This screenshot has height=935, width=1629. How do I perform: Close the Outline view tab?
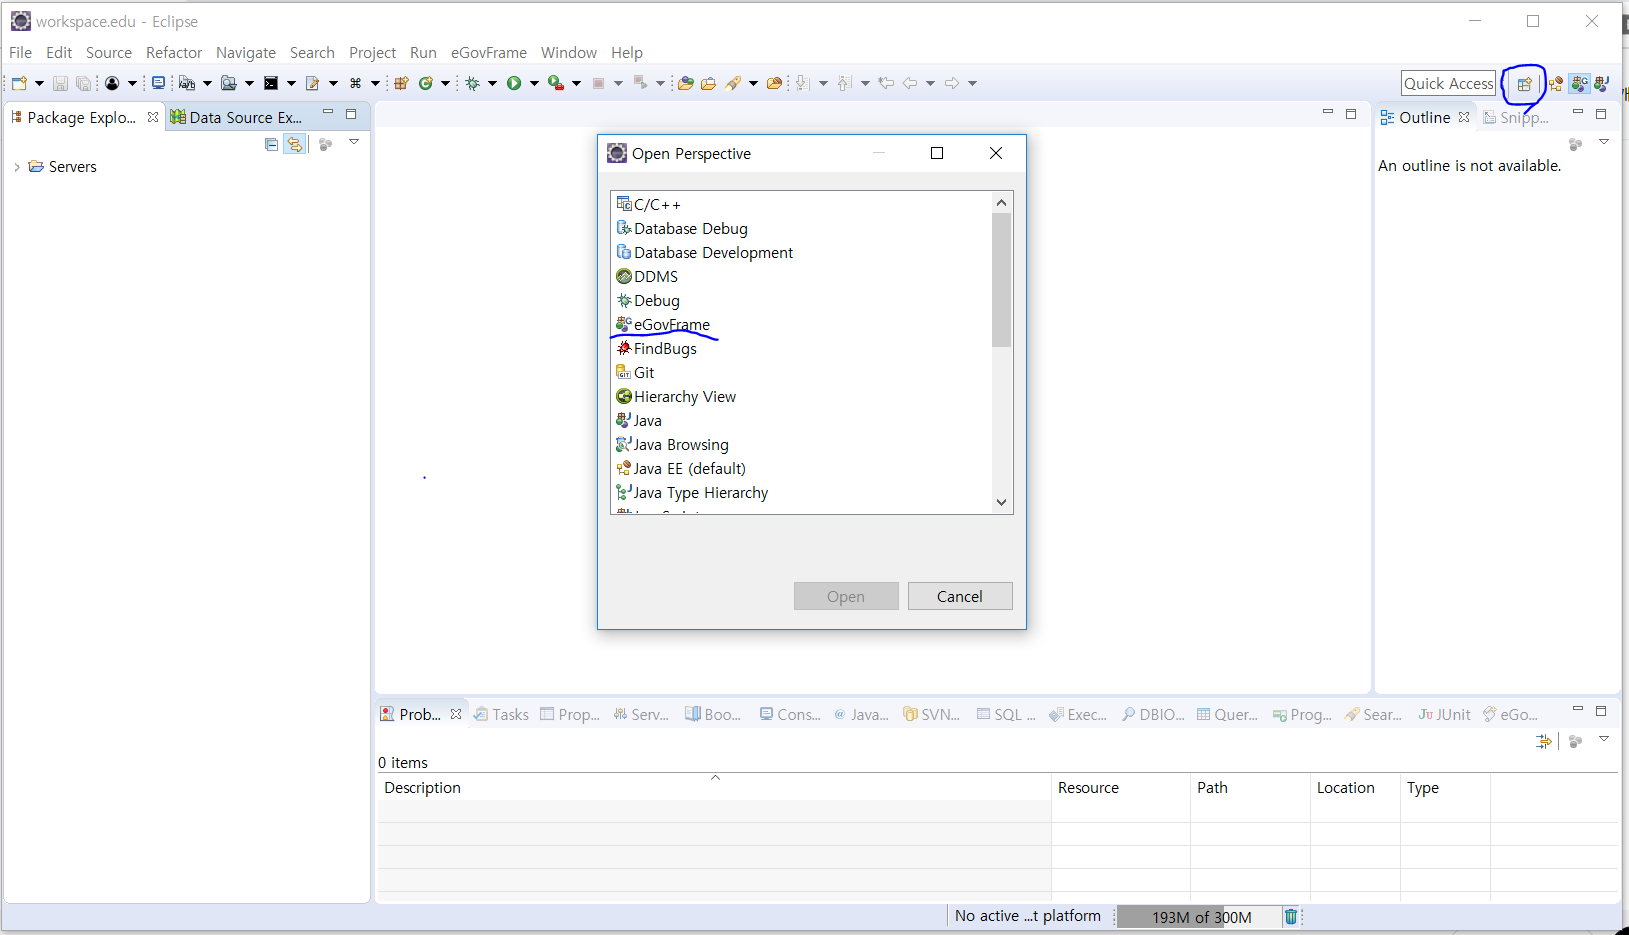tap(1464, 117)
